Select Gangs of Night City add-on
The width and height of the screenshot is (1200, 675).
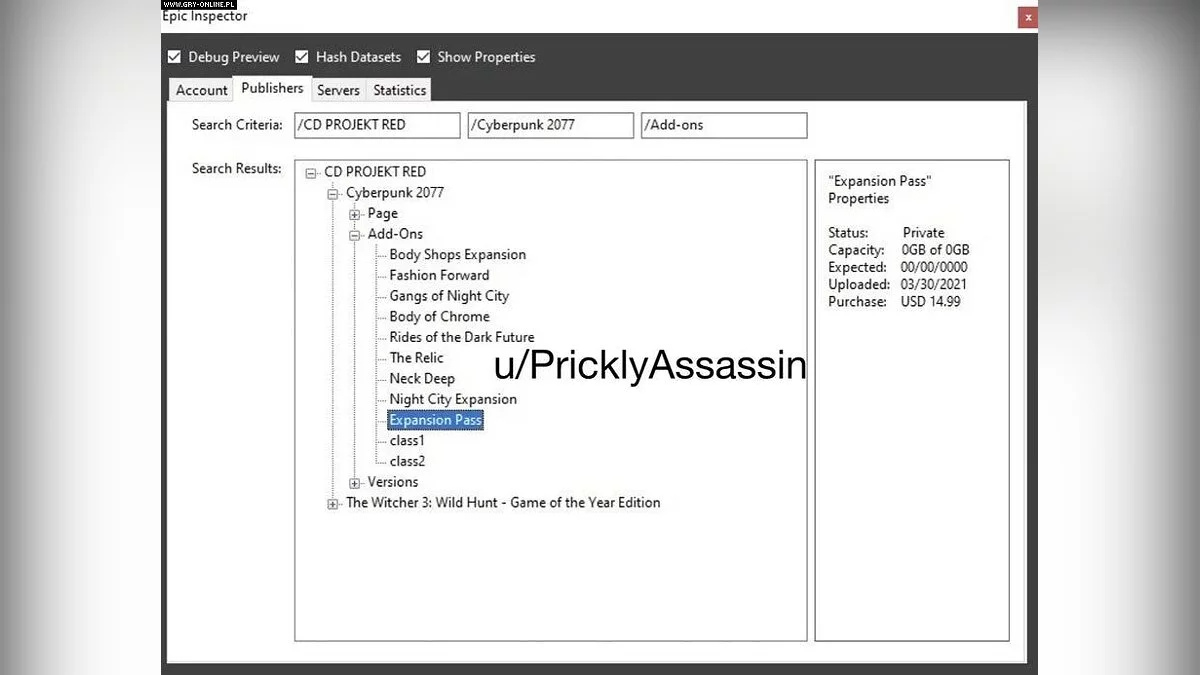449,296
